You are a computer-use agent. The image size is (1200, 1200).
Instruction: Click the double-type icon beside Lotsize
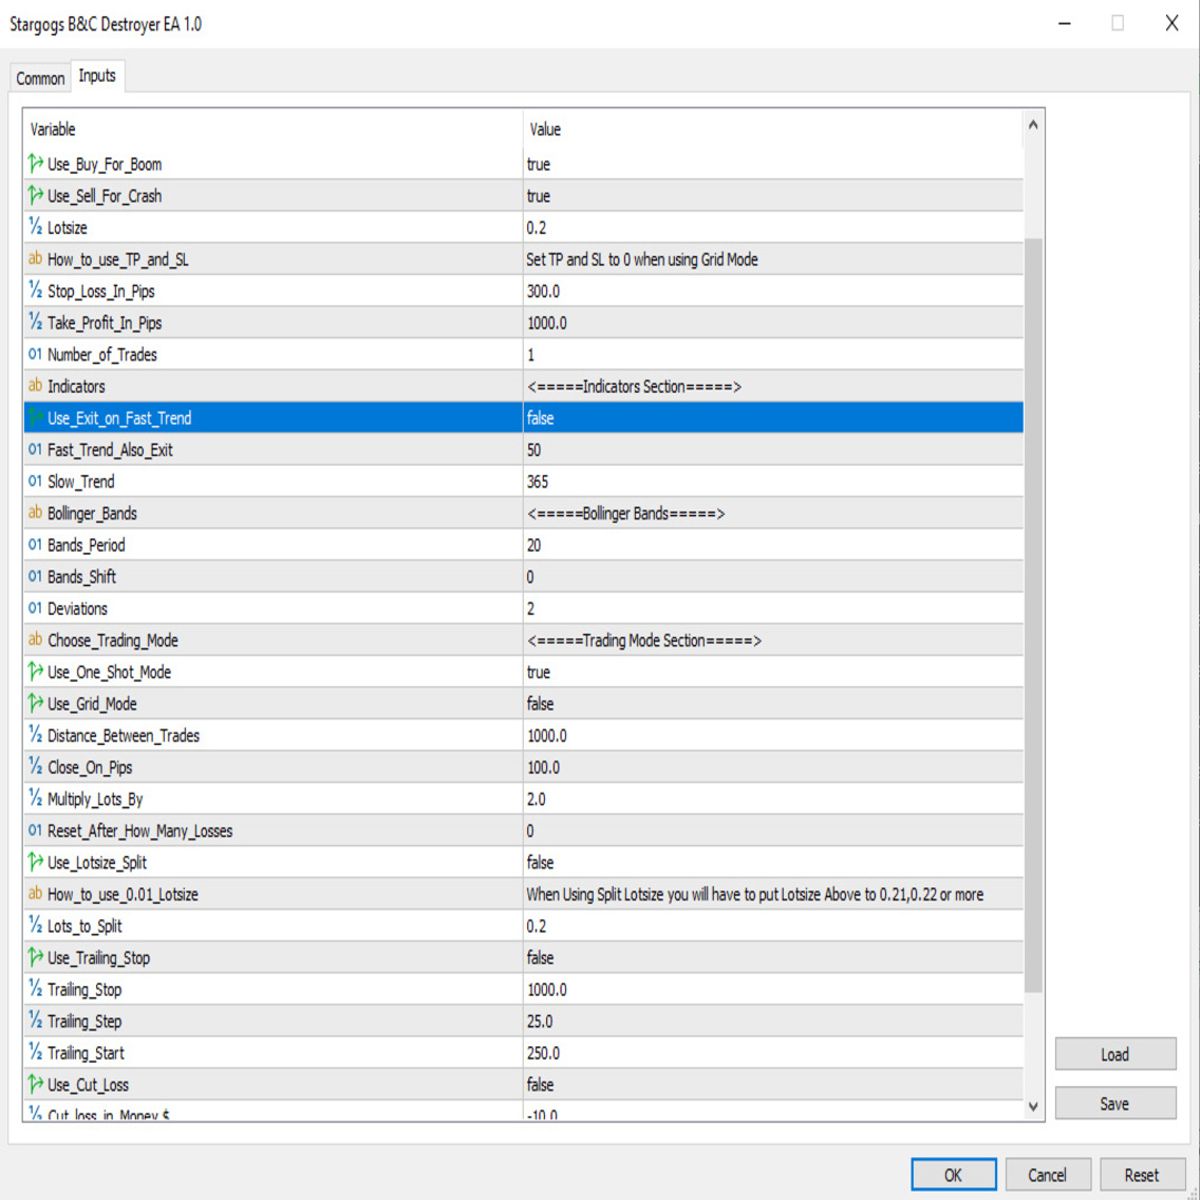point(35,227)
